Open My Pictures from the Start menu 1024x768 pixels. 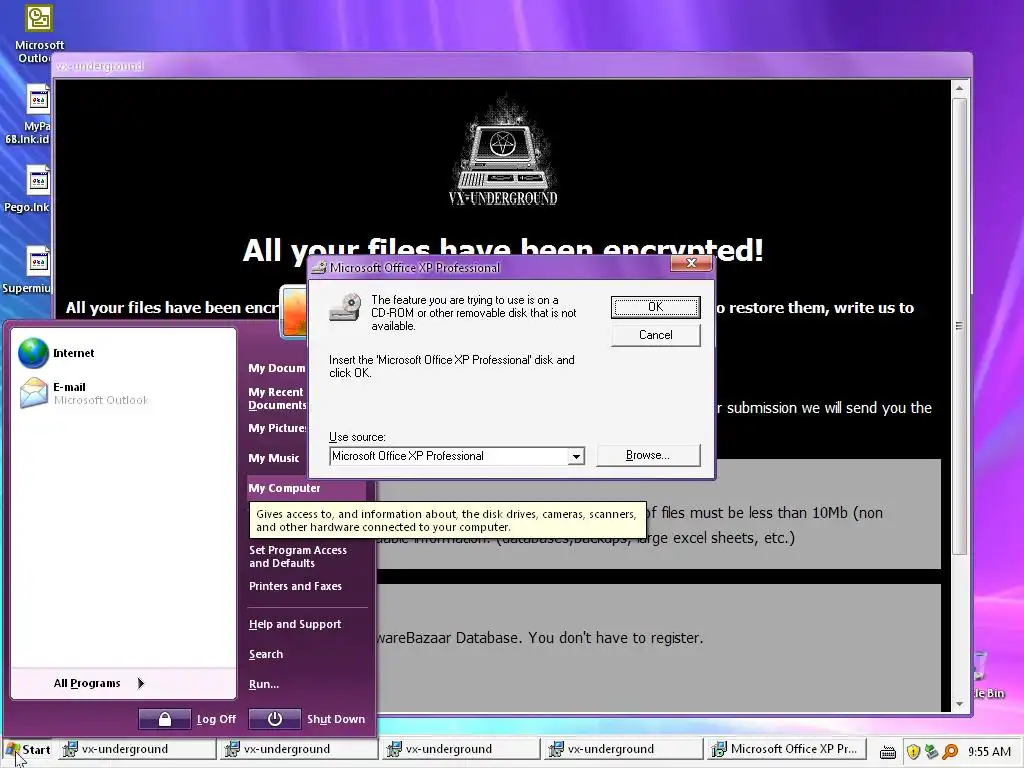pos(277,428)
